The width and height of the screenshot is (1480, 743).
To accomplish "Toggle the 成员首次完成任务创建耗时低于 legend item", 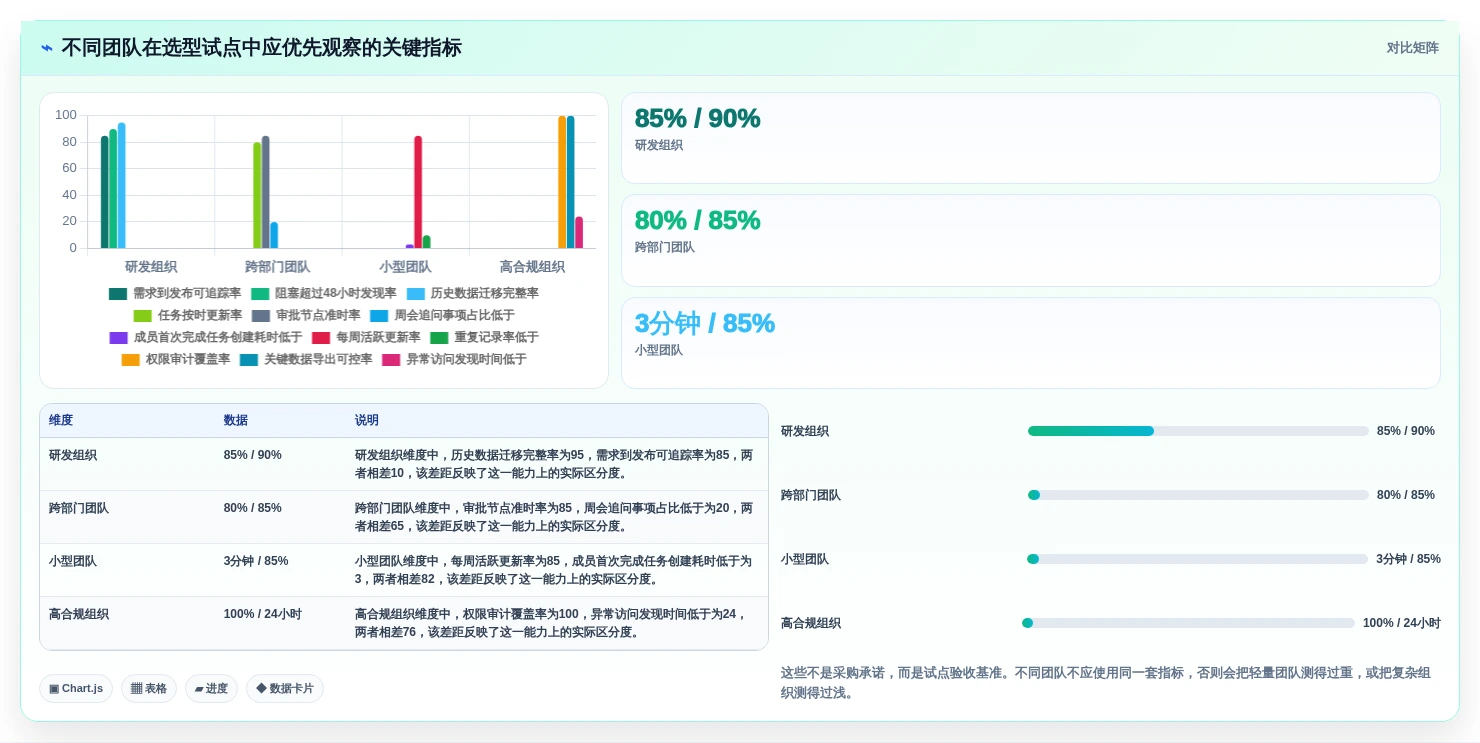I will 205,337.
